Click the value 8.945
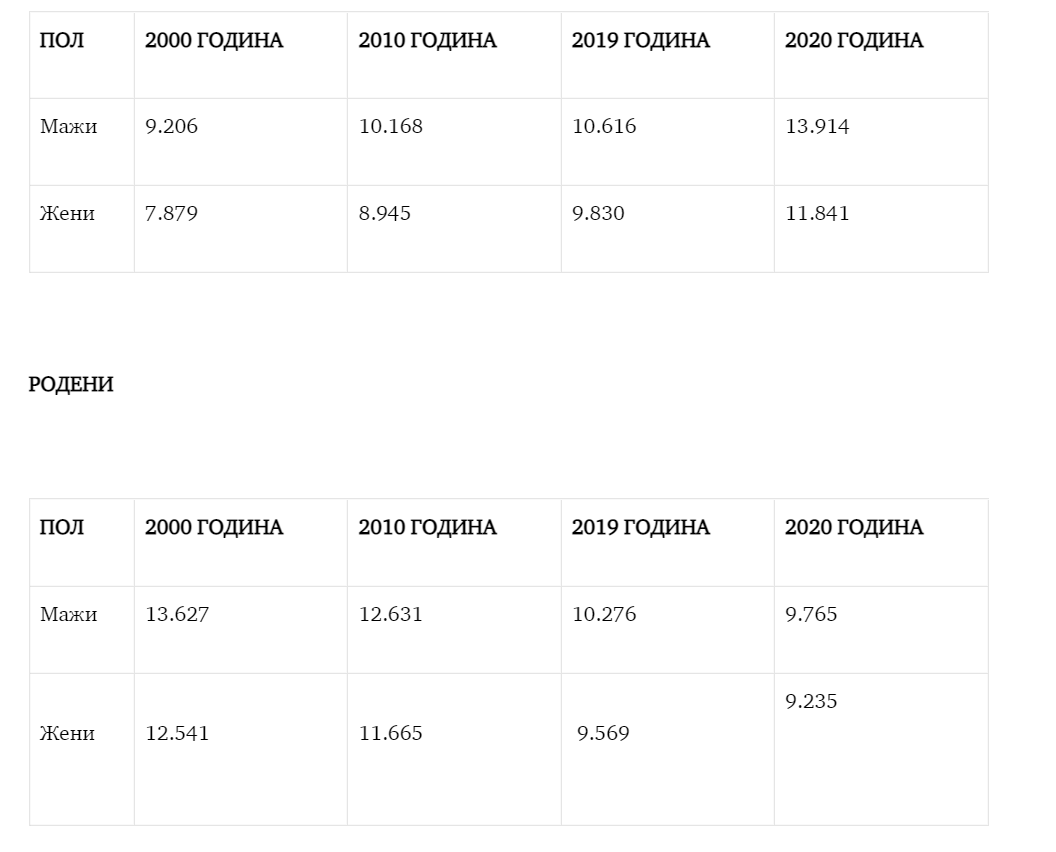Viewport: 1056px width, 852px height. coord(385,214)
